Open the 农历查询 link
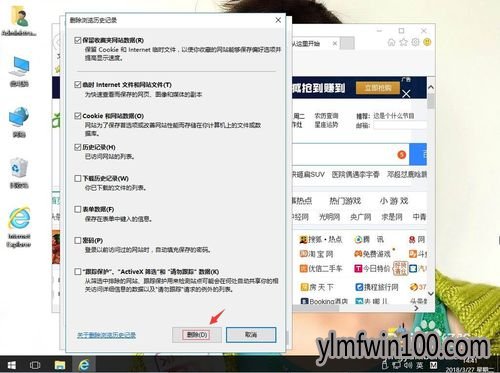Screen dimensions: 500x373 326,116
